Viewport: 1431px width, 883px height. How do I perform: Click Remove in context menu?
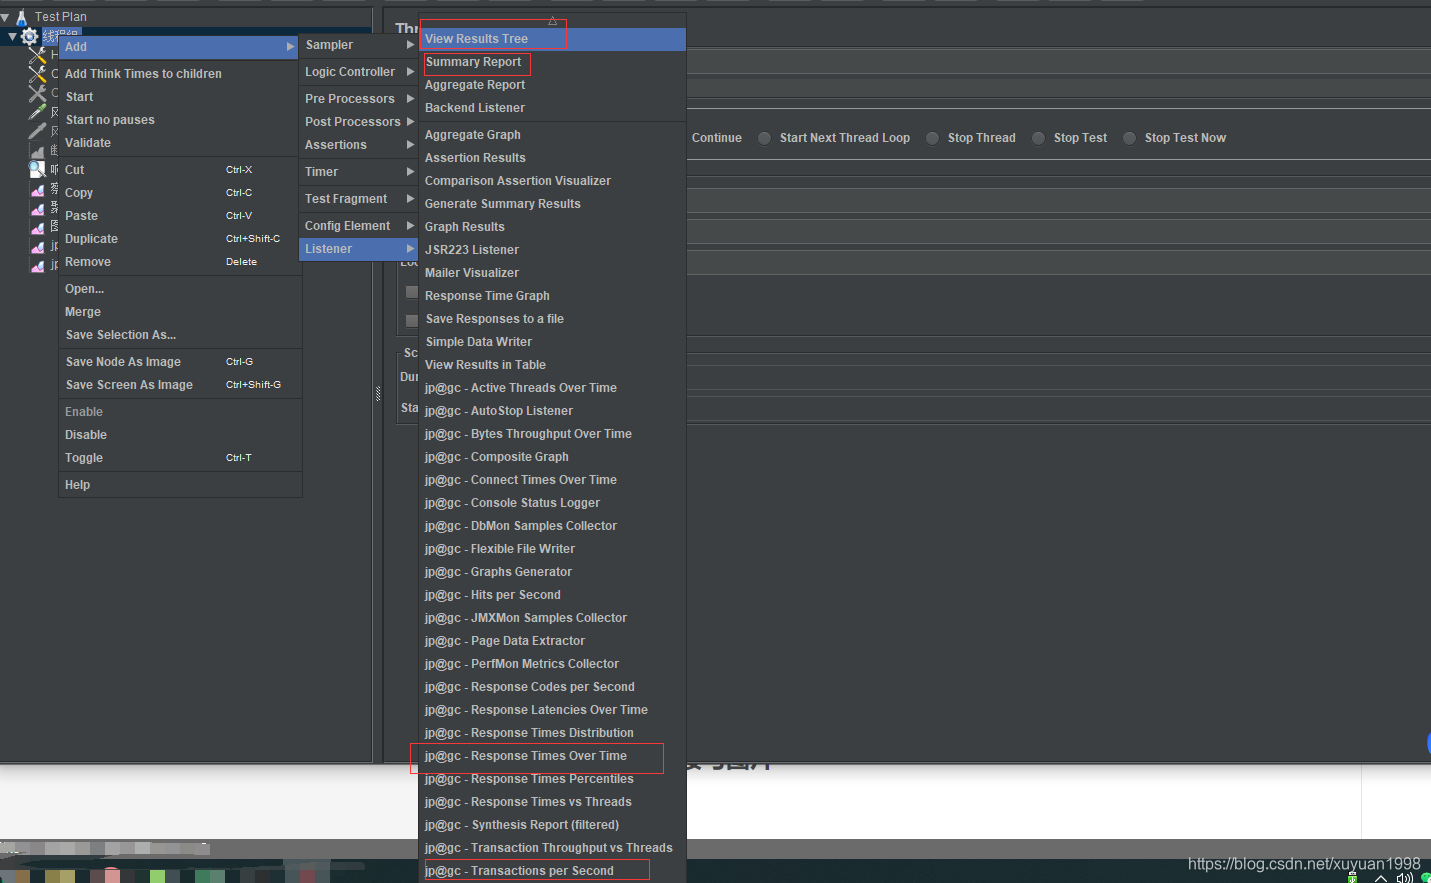click(180, 262)
